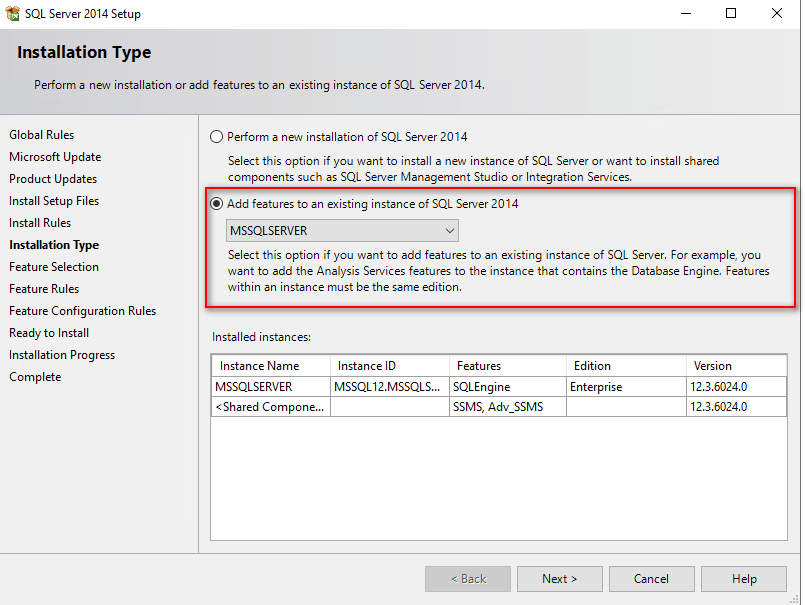Maximize the setup window
This screenshot has width=805, height=605.
[730, 14]
